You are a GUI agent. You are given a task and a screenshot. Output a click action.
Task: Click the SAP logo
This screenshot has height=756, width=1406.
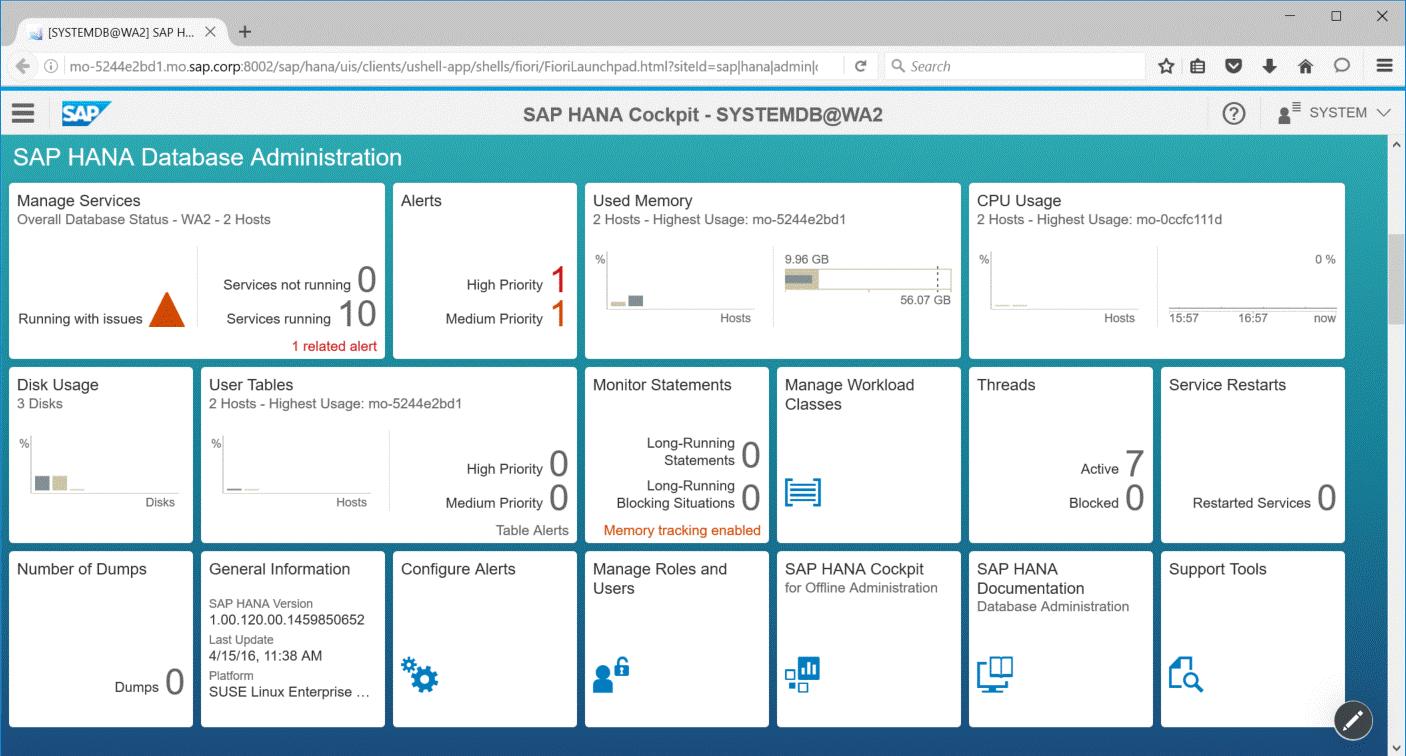[86, 113]
